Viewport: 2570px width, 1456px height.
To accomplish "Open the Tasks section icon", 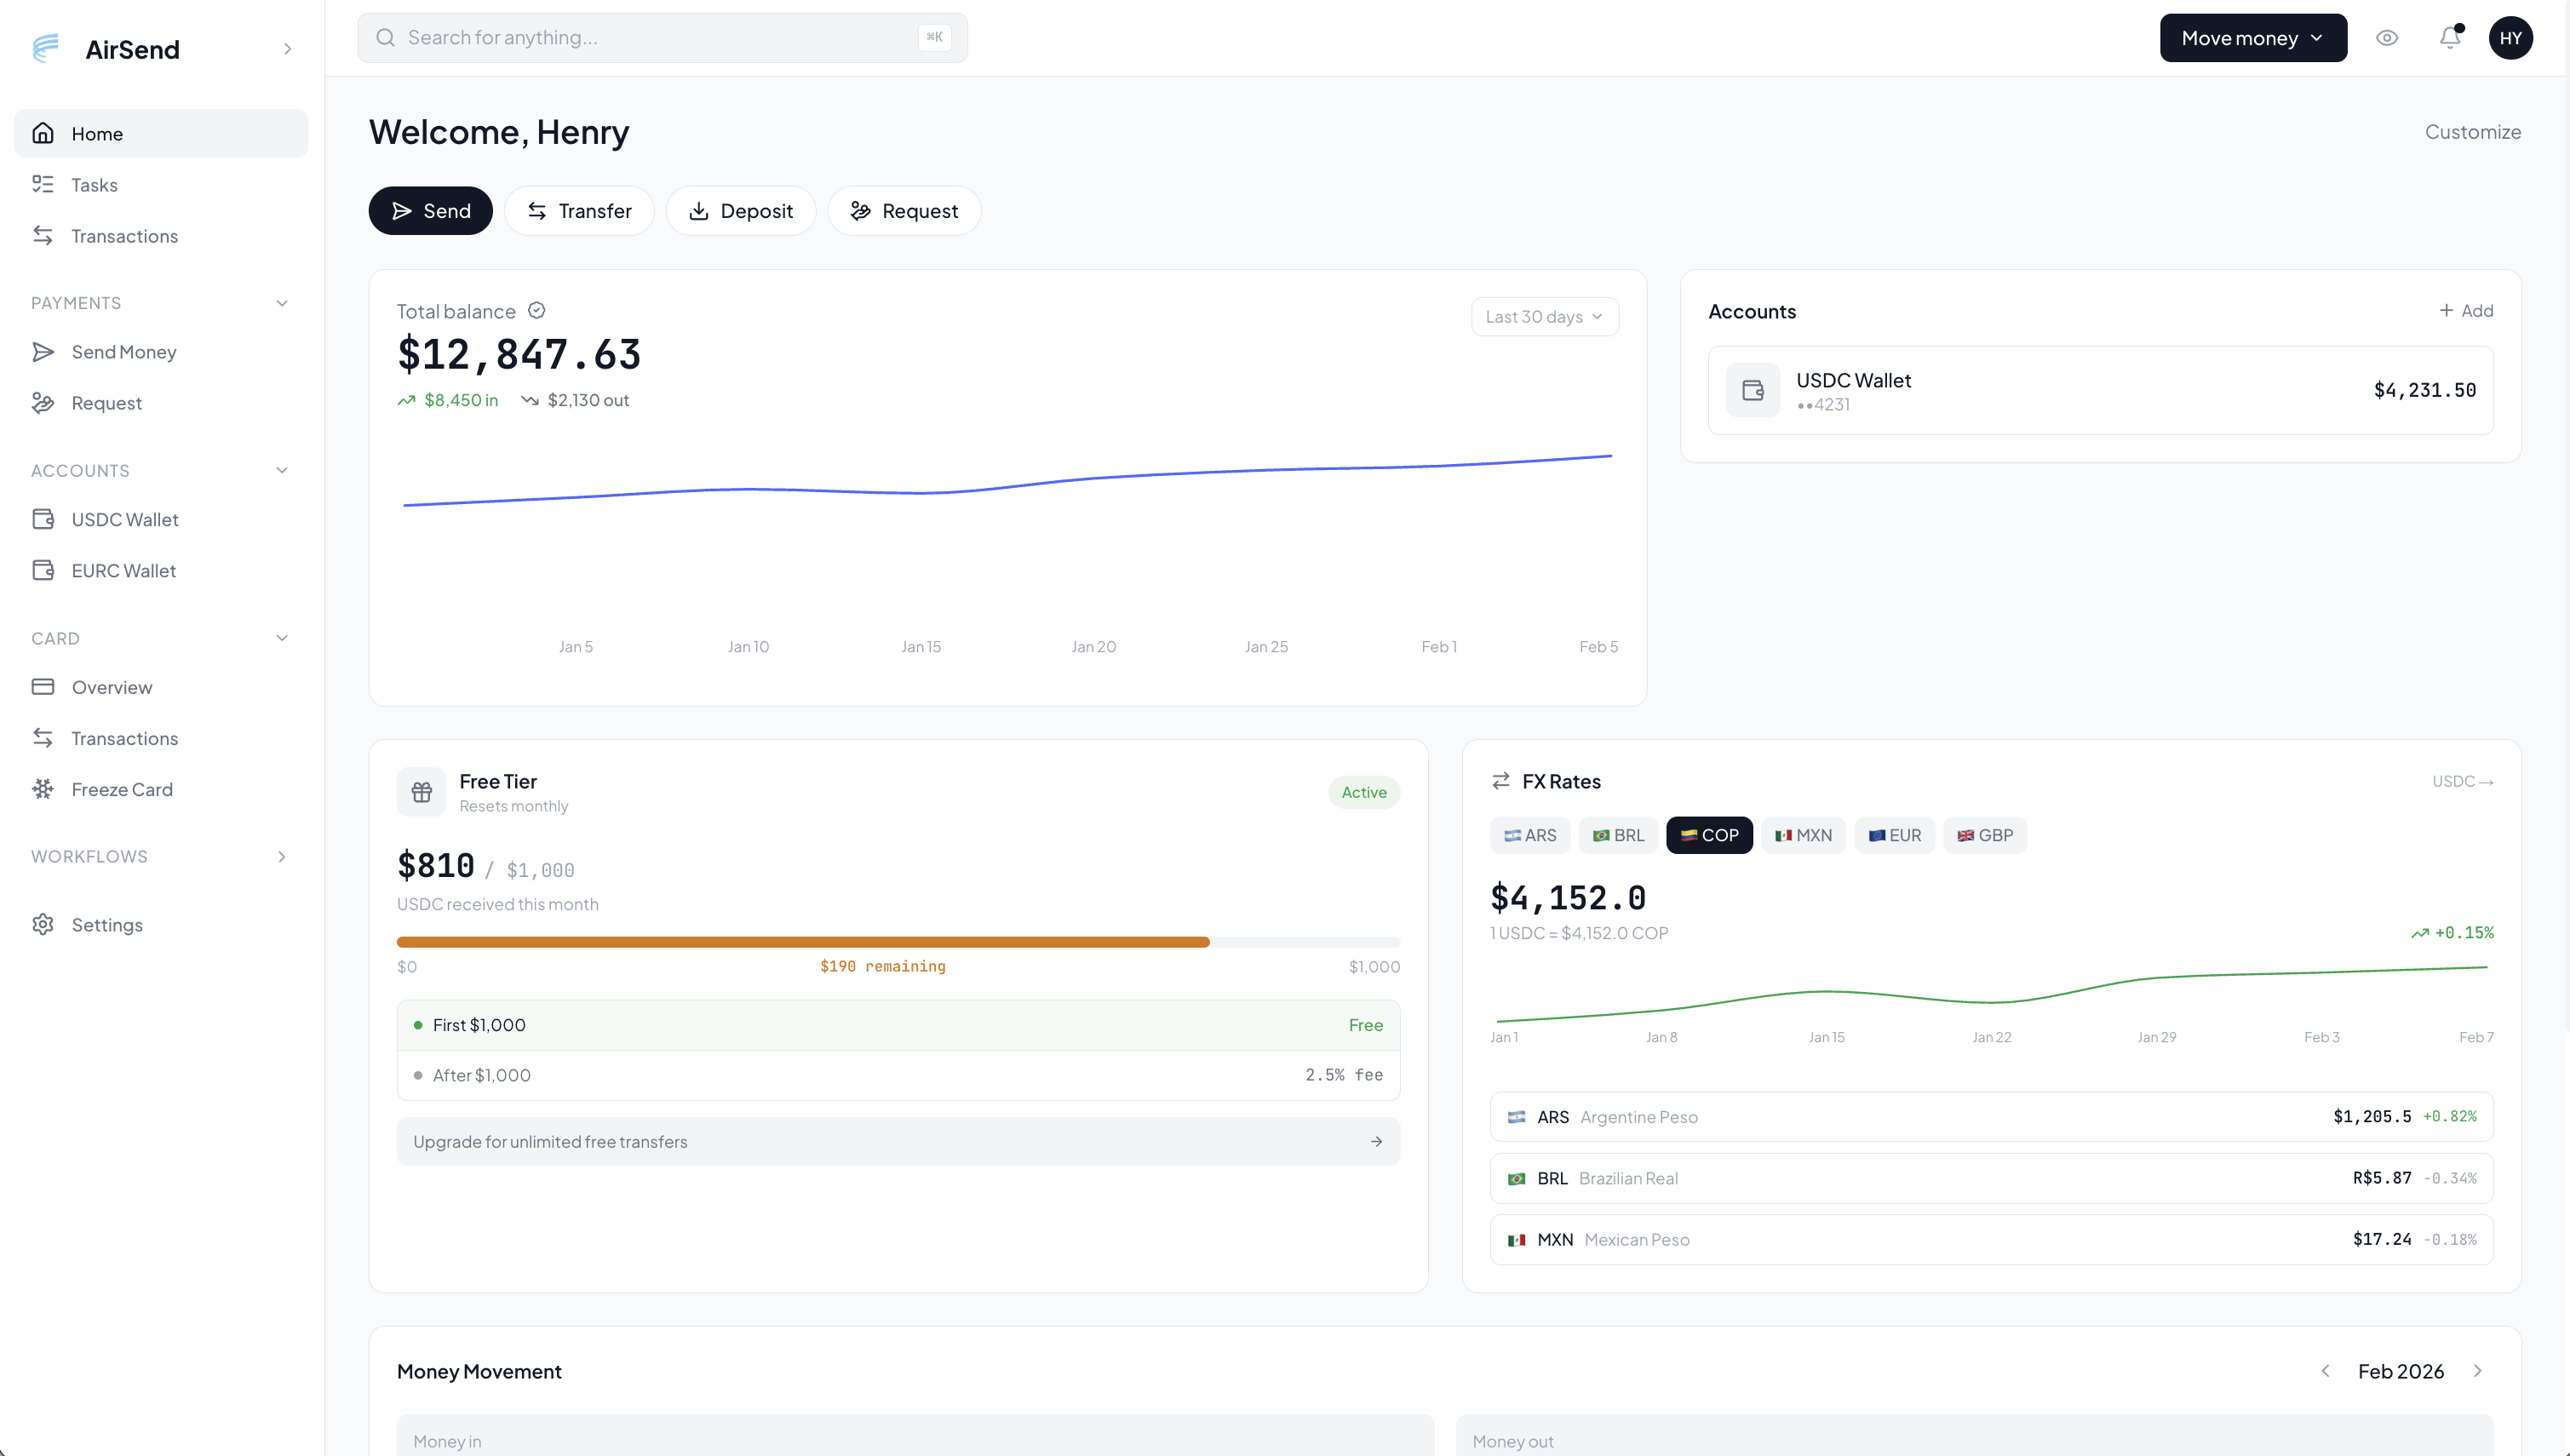I will [x=44, y=184].
